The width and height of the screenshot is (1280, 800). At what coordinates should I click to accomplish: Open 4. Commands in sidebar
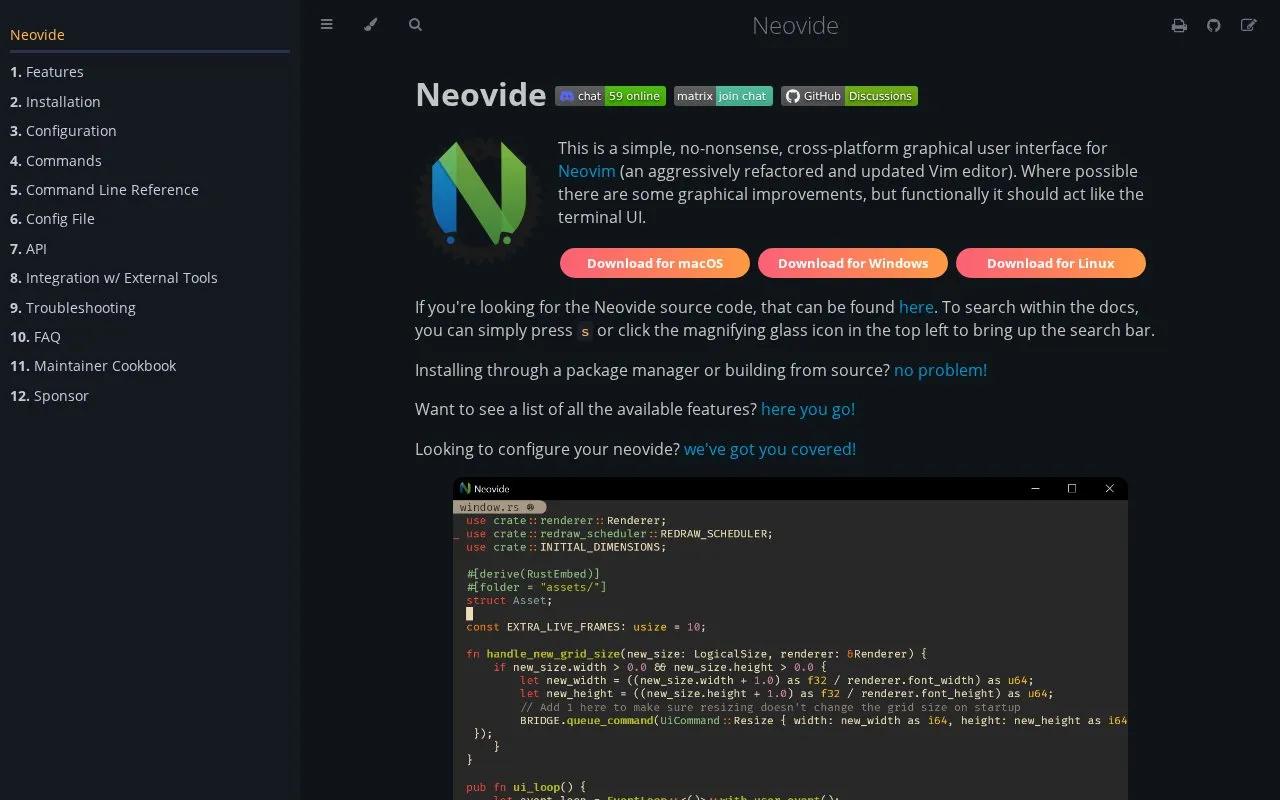[x=56, y=161]
